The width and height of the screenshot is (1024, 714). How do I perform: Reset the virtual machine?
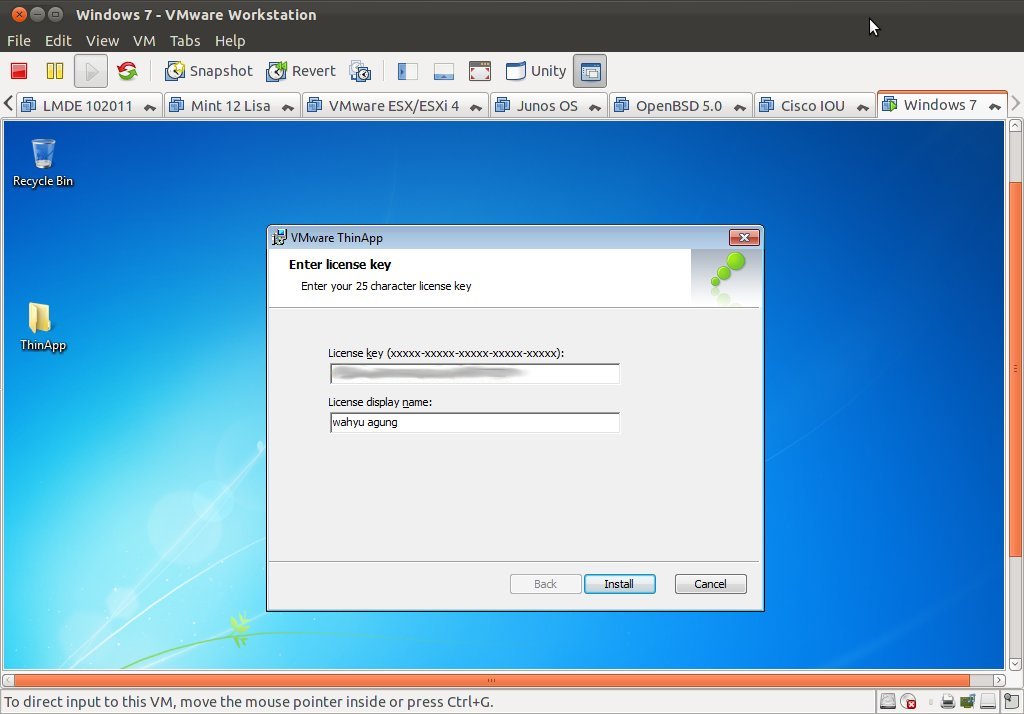128,70
